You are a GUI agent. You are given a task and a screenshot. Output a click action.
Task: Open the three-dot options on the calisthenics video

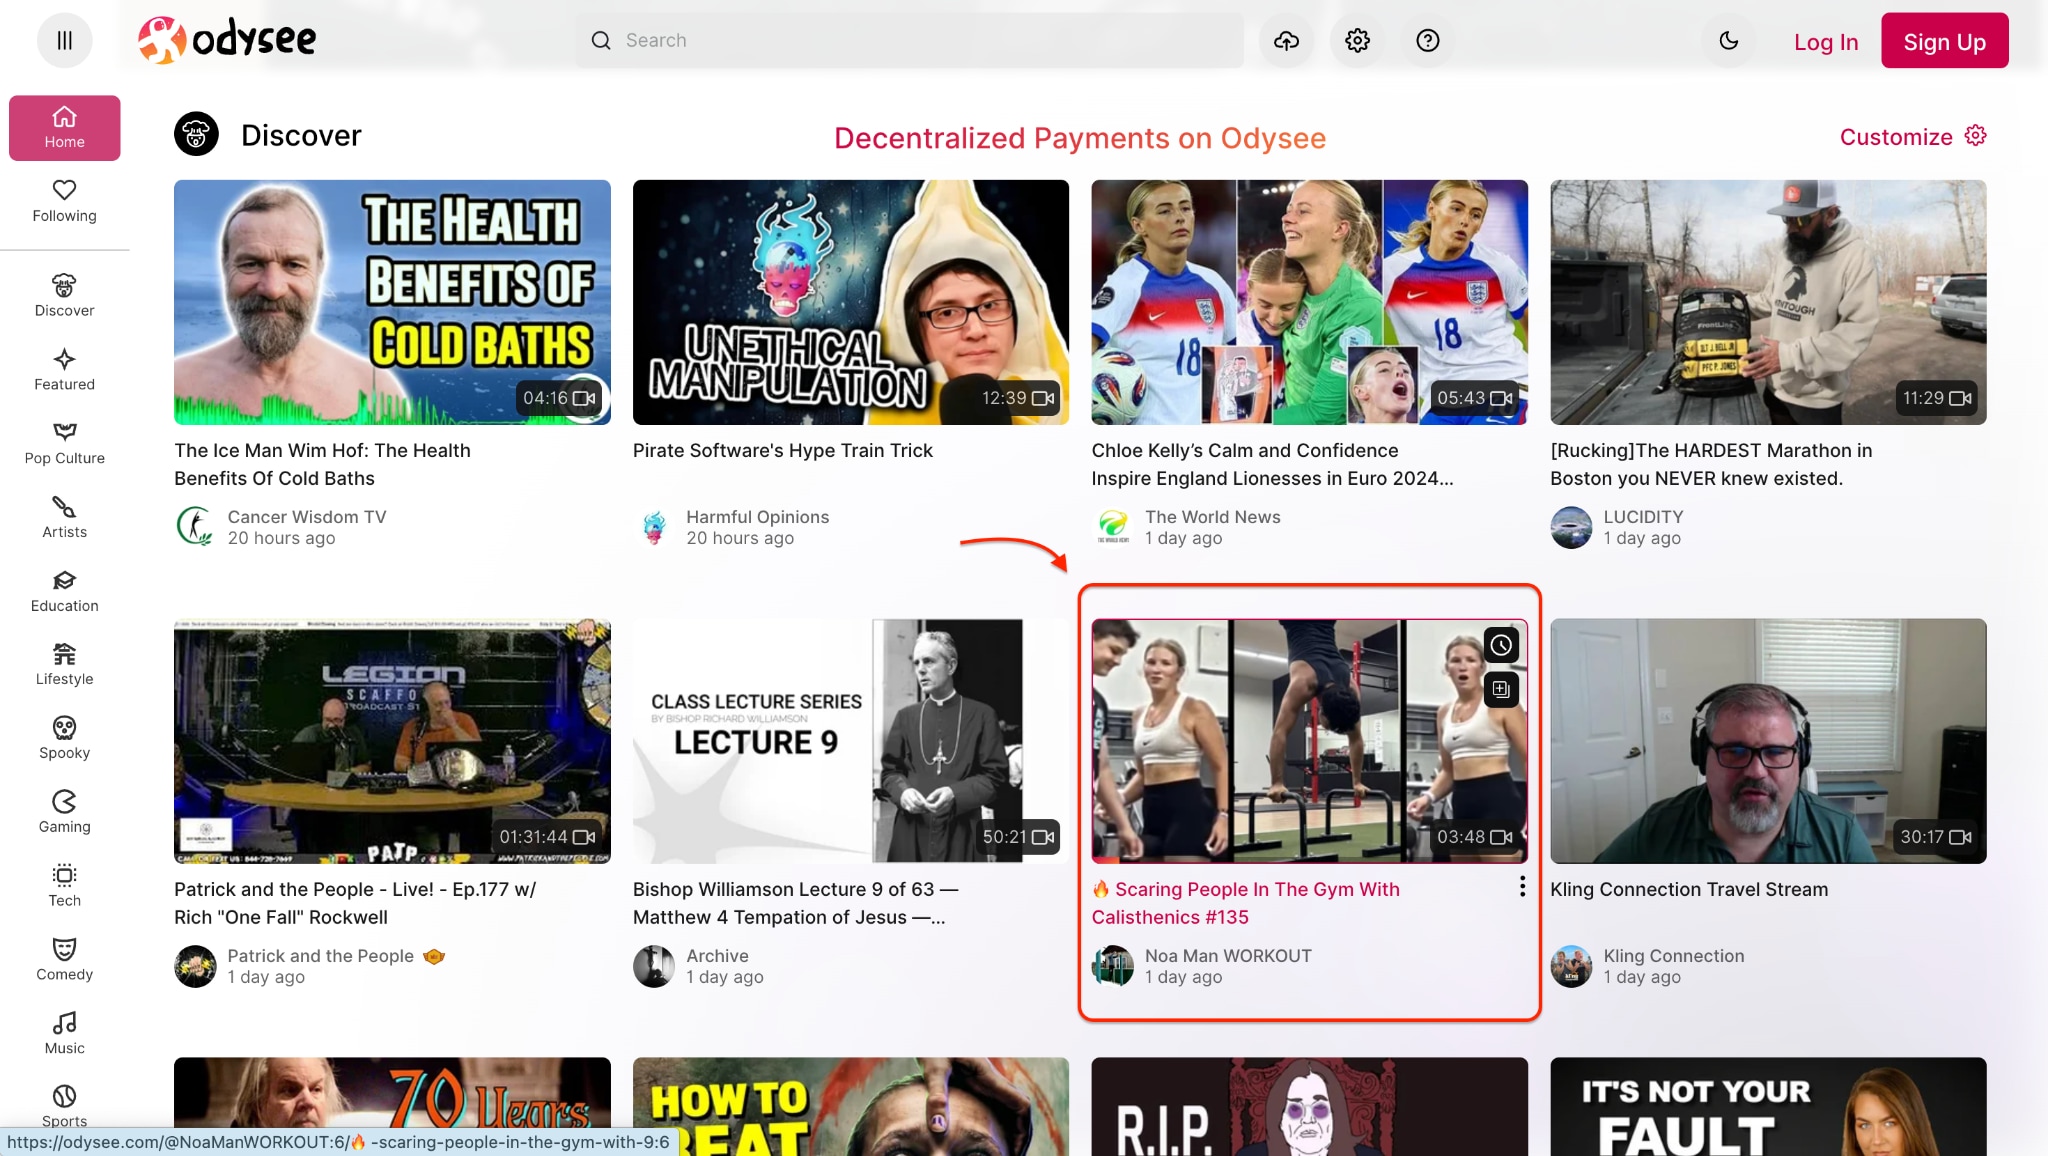point(1522,885)
